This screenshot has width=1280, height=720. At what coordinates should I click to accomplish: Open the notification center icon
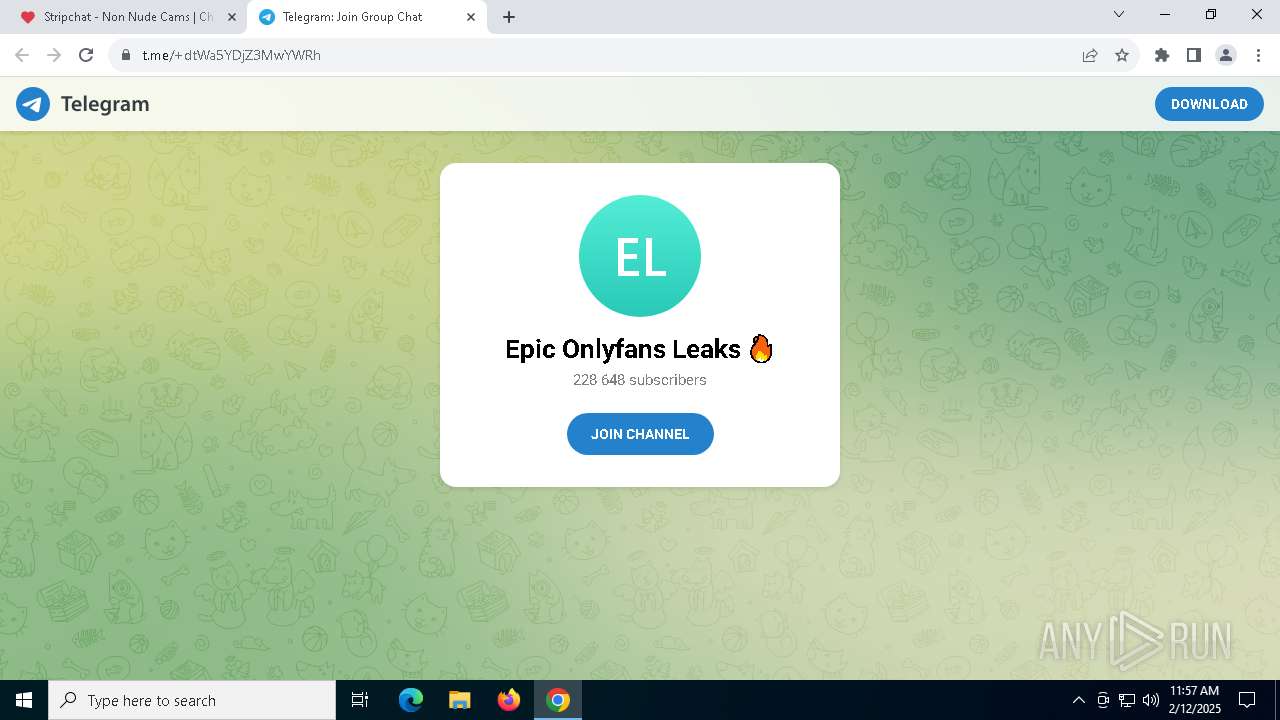pyautogui.click(x=1247, y=700)
